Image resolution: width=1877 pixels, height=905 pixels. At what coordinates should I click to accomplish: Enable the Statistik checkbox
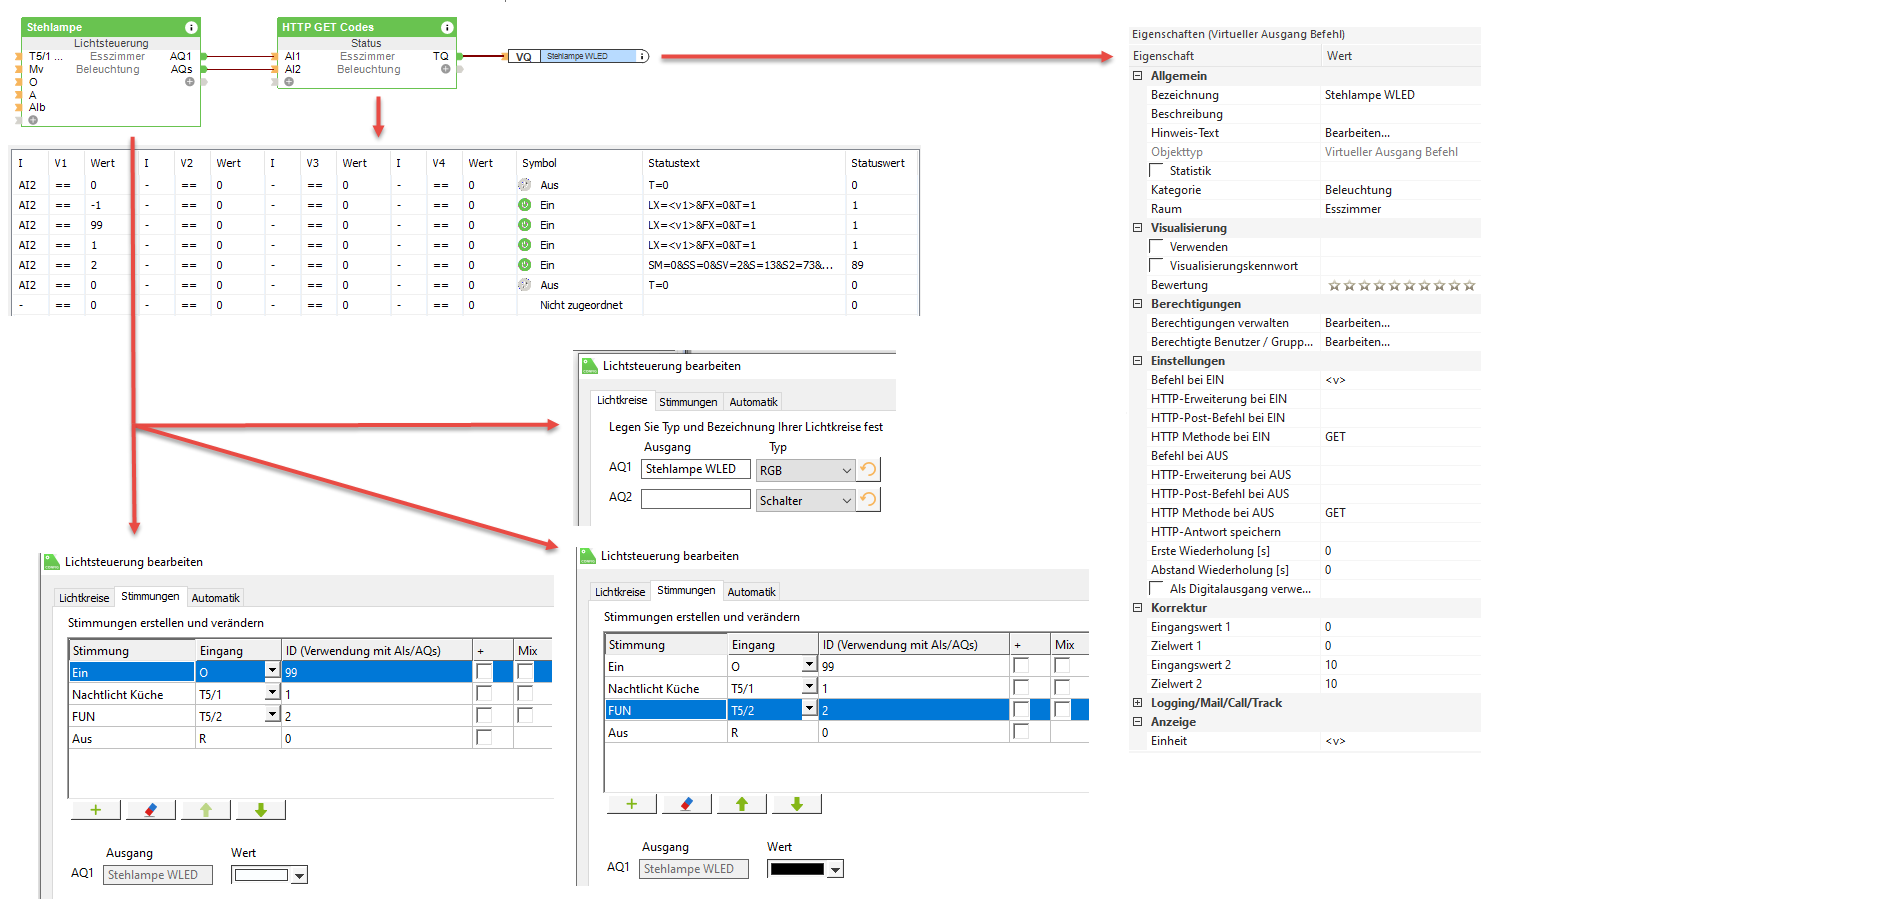click(1157, 170)
